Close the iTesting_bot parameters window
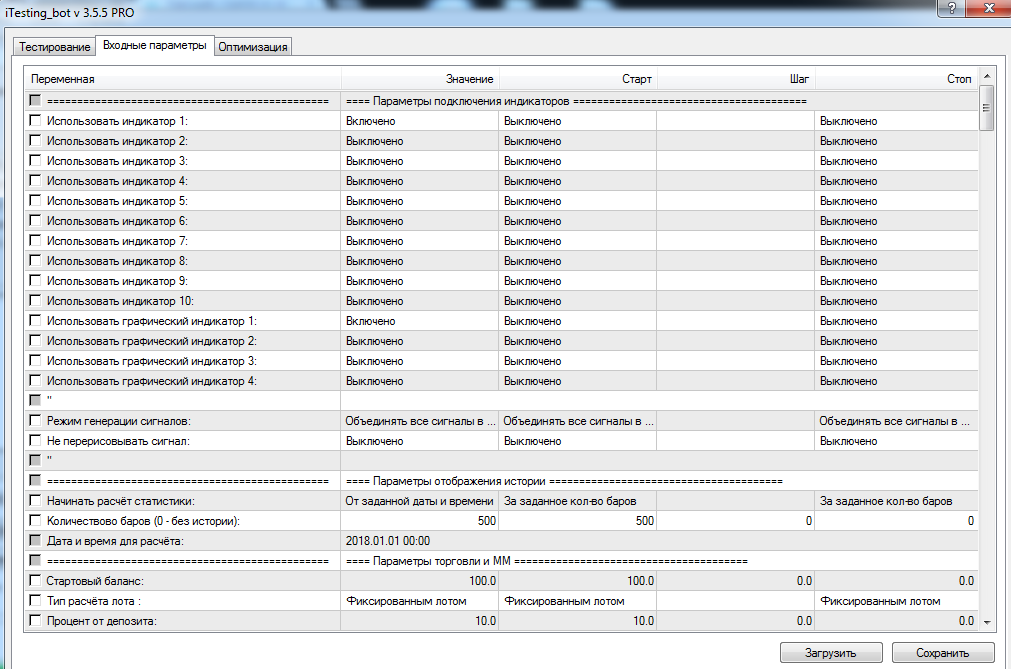Viewport: 1011px width, 669px height. coord(985,8)
